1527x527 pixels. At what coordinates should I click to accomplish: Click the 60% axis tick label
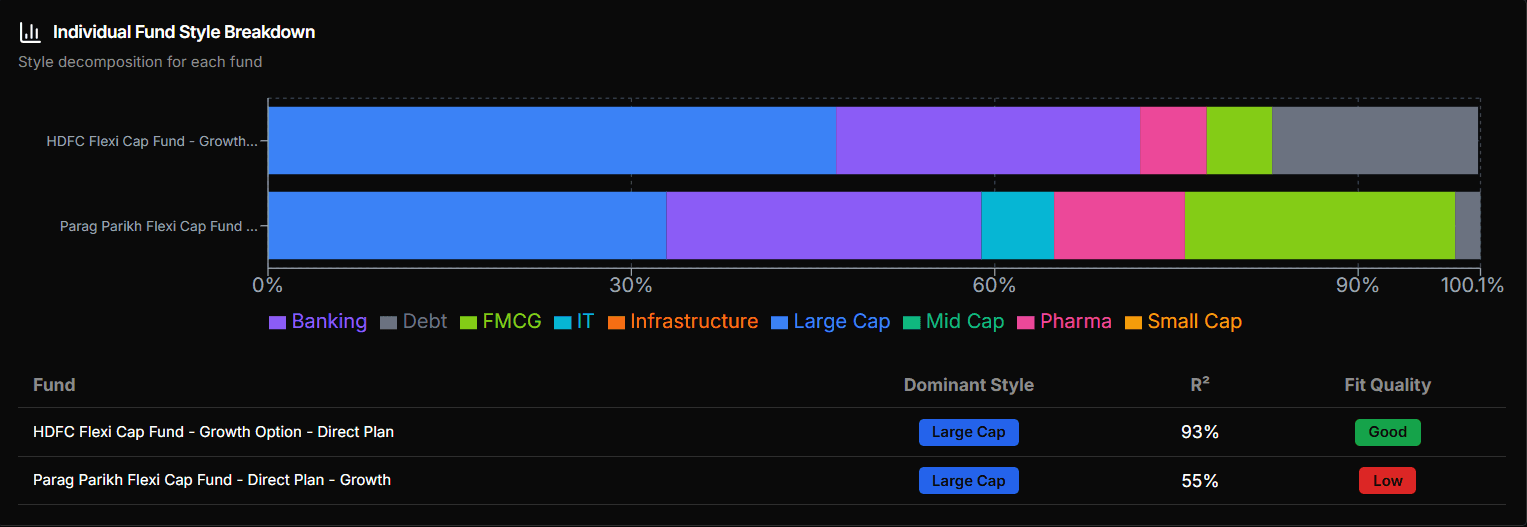(x=995, y=285)
